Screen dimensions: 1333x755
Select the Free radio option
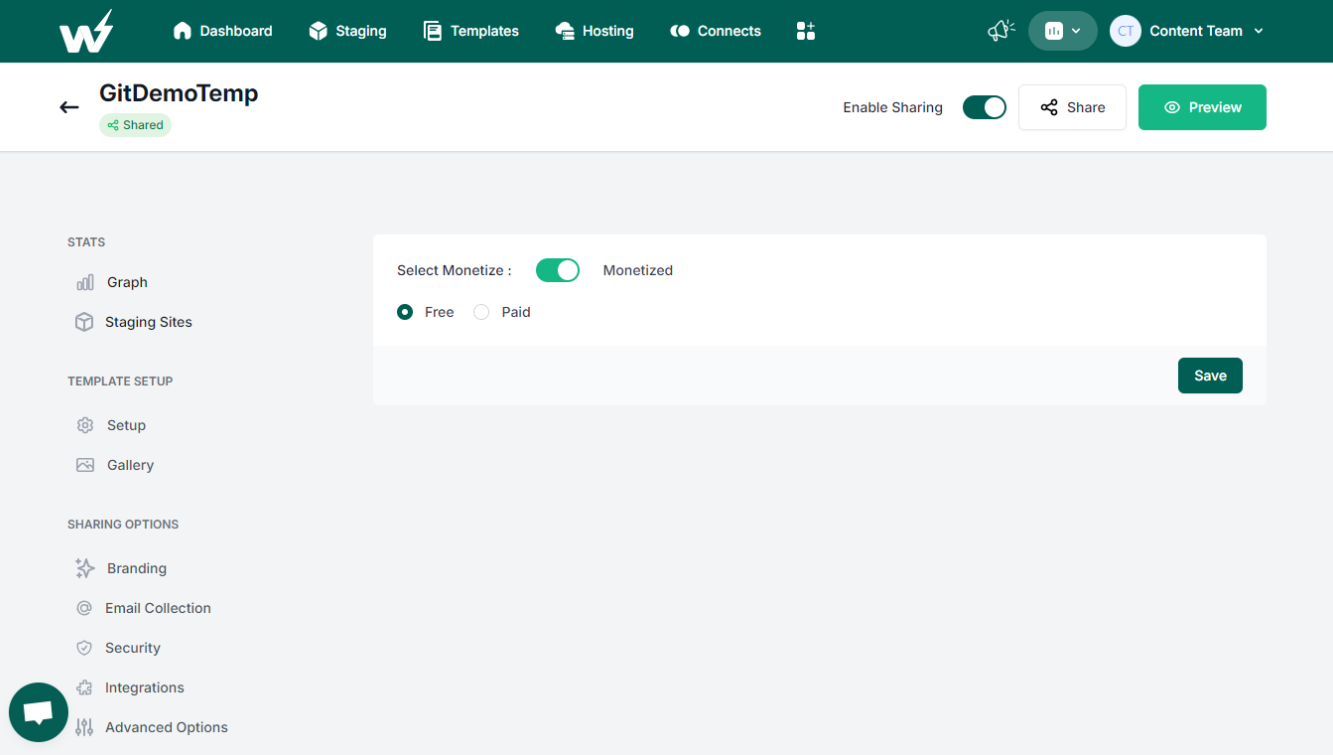click(x=405, y=312)
